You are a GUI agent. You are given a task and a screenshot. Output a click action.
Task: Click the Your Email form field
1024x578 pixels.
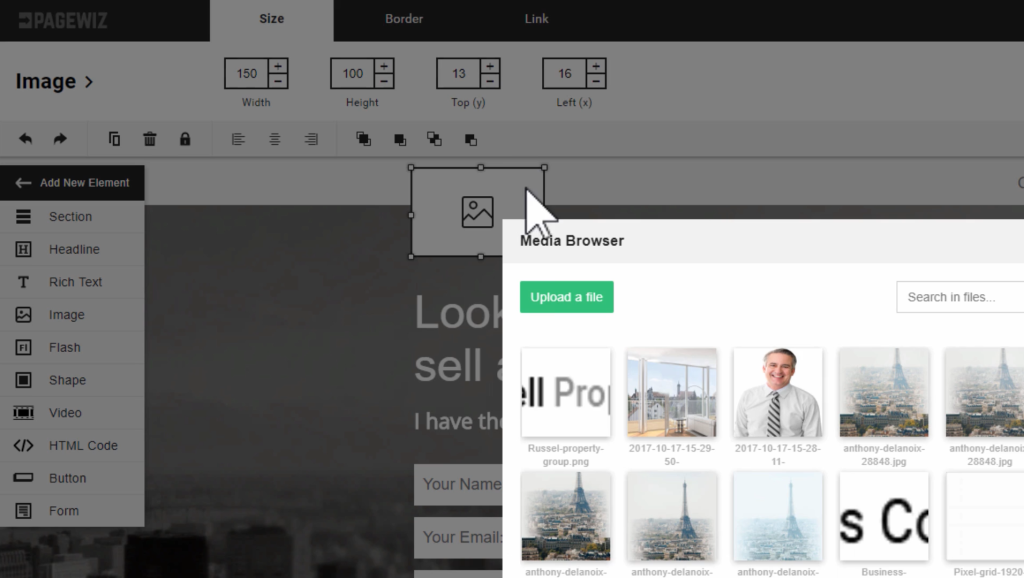pos(458,537)
